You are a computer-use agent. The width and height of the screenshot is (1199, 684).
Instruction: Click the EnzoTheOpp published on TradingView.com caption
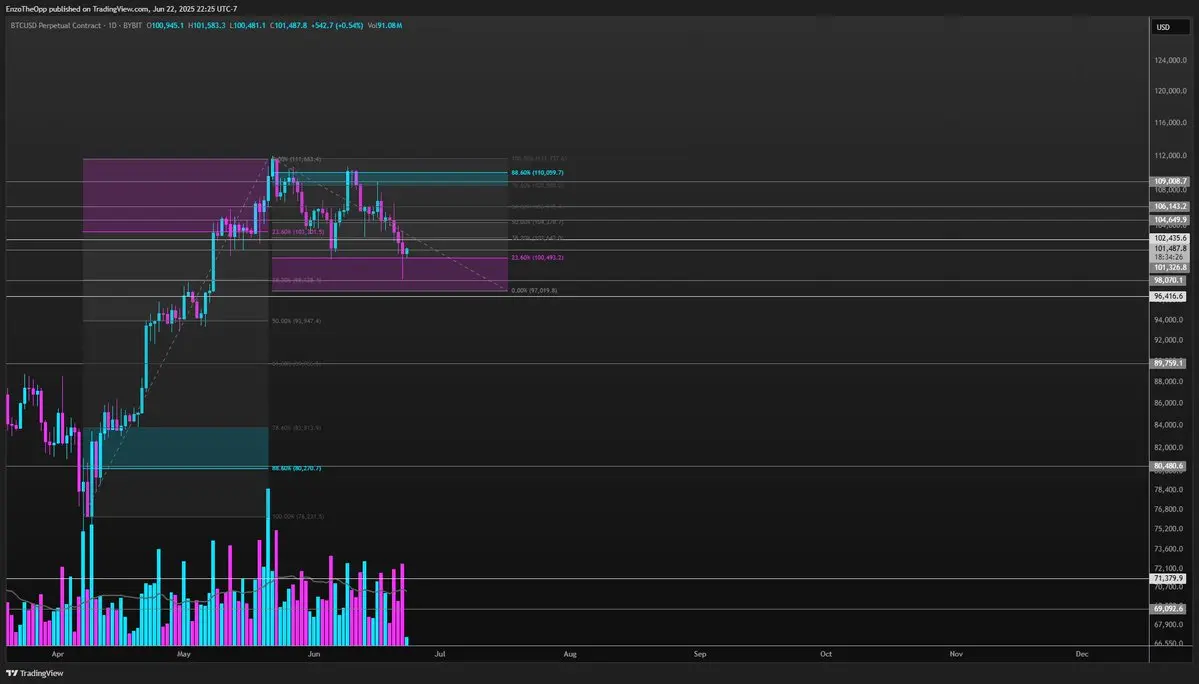click(x=122, y=9)
